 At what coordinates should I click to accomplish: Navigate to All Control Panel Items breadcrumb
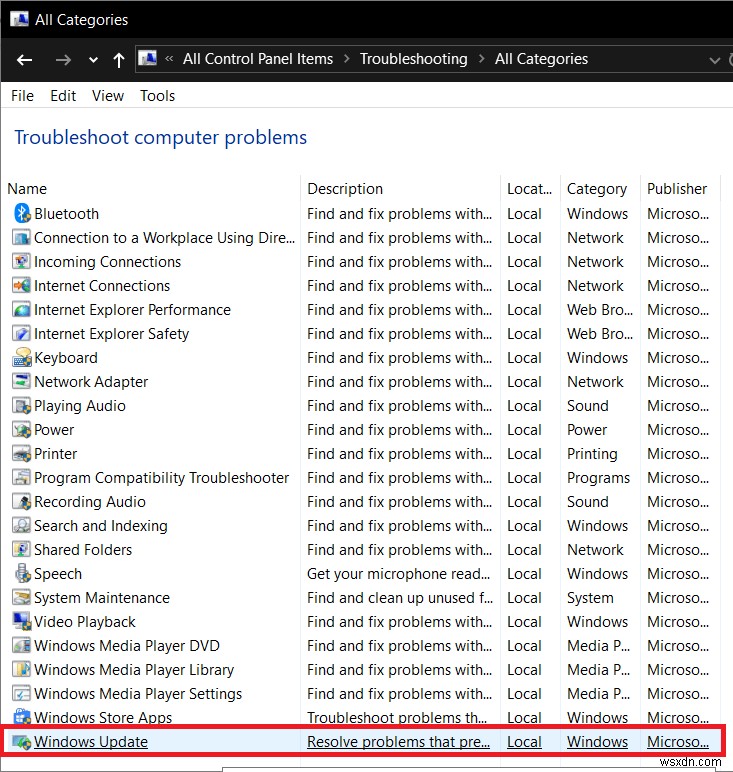[258, 59]
